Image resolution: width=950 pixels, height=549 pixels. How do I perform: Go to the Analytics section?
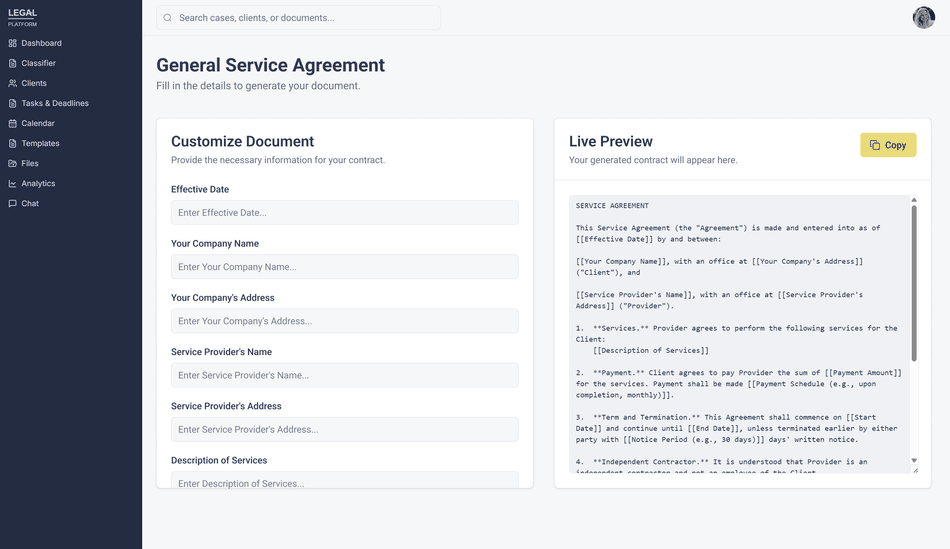tap(38, 183)
